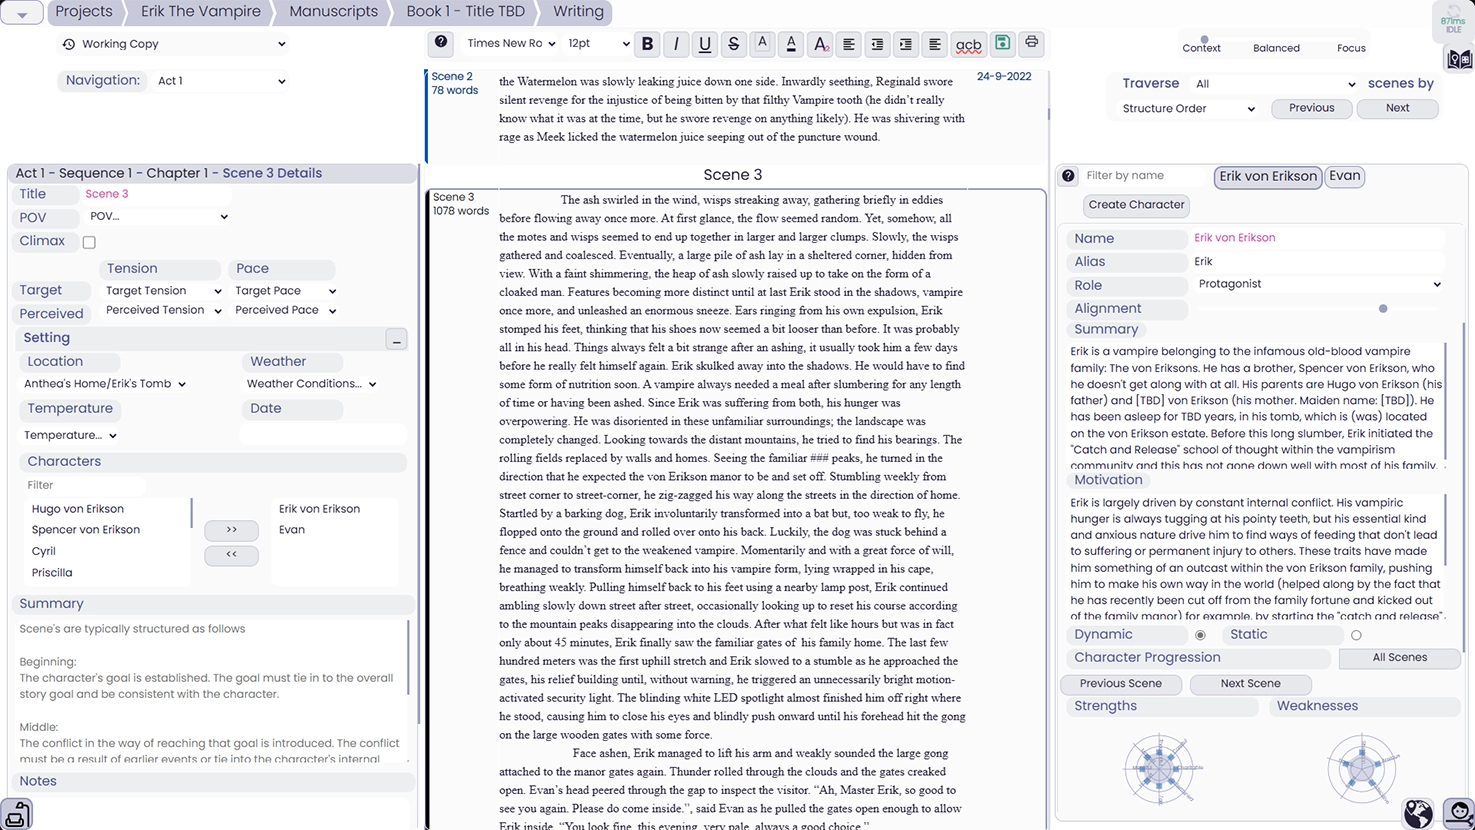Enable the Dynamic character radio button
This screenshot has width=1475, height=830.
(1200, 634)
